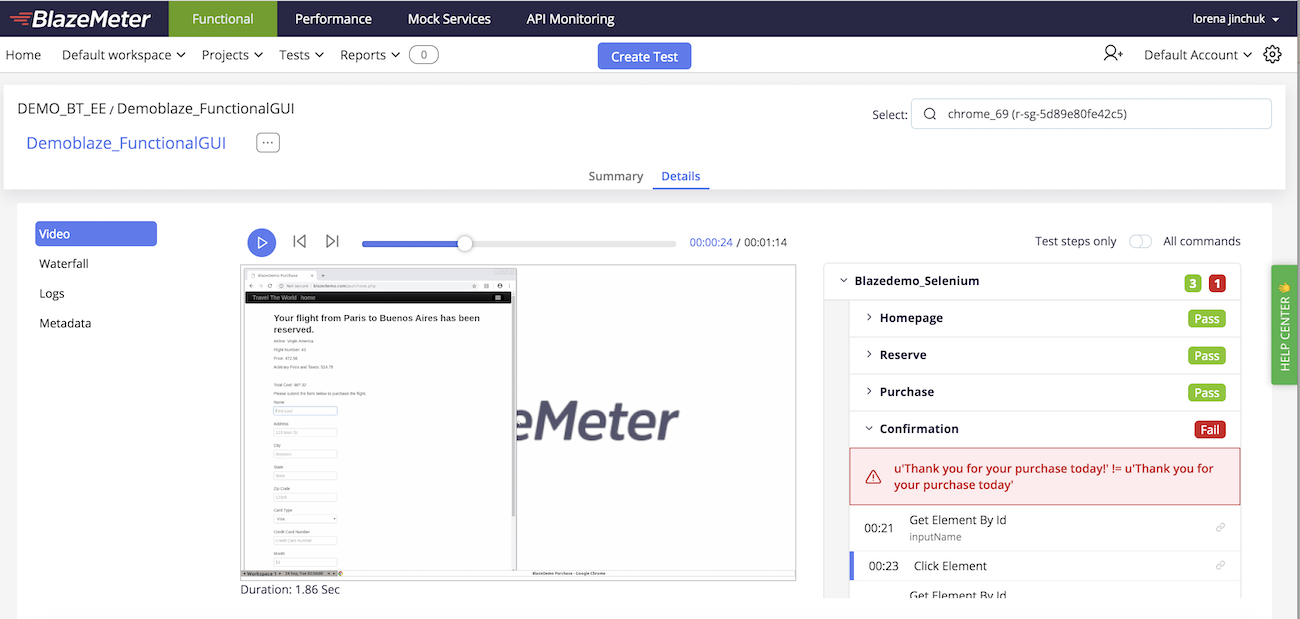Switch to the API Monitoring tab
The height and width of the screenshot is (619, 1300).
tap(570, 19)
